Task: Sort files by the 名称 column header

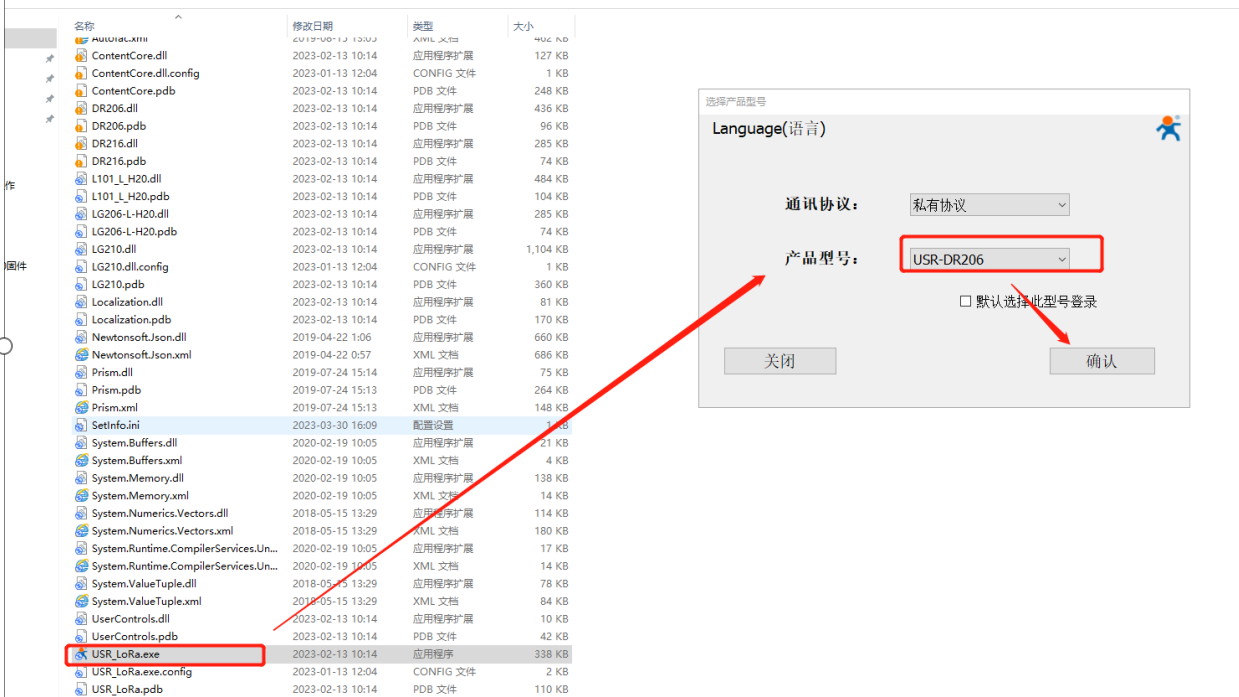Action: coord(85,26)
